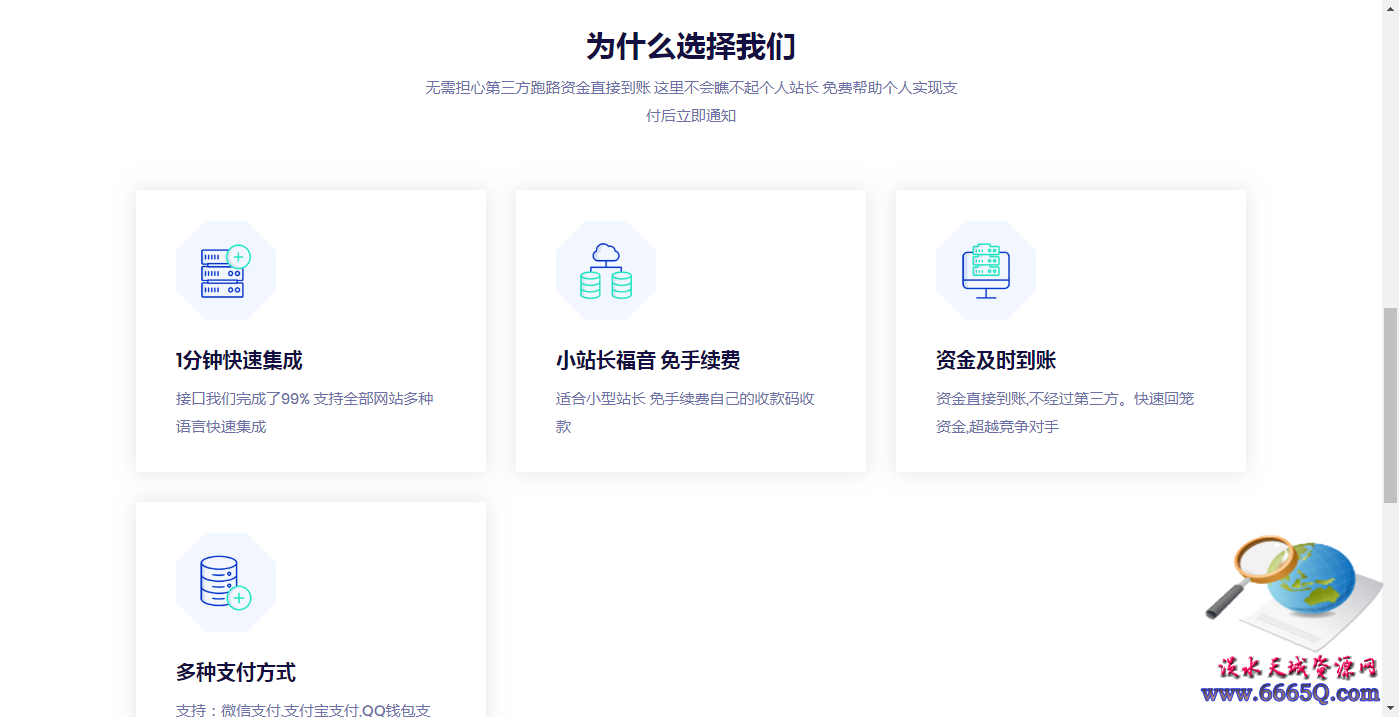Viewport: 1399px width, 717px height.
Task: Click the subtitle starting 无需担心第三方跑路
Action: tap(691, 101)
